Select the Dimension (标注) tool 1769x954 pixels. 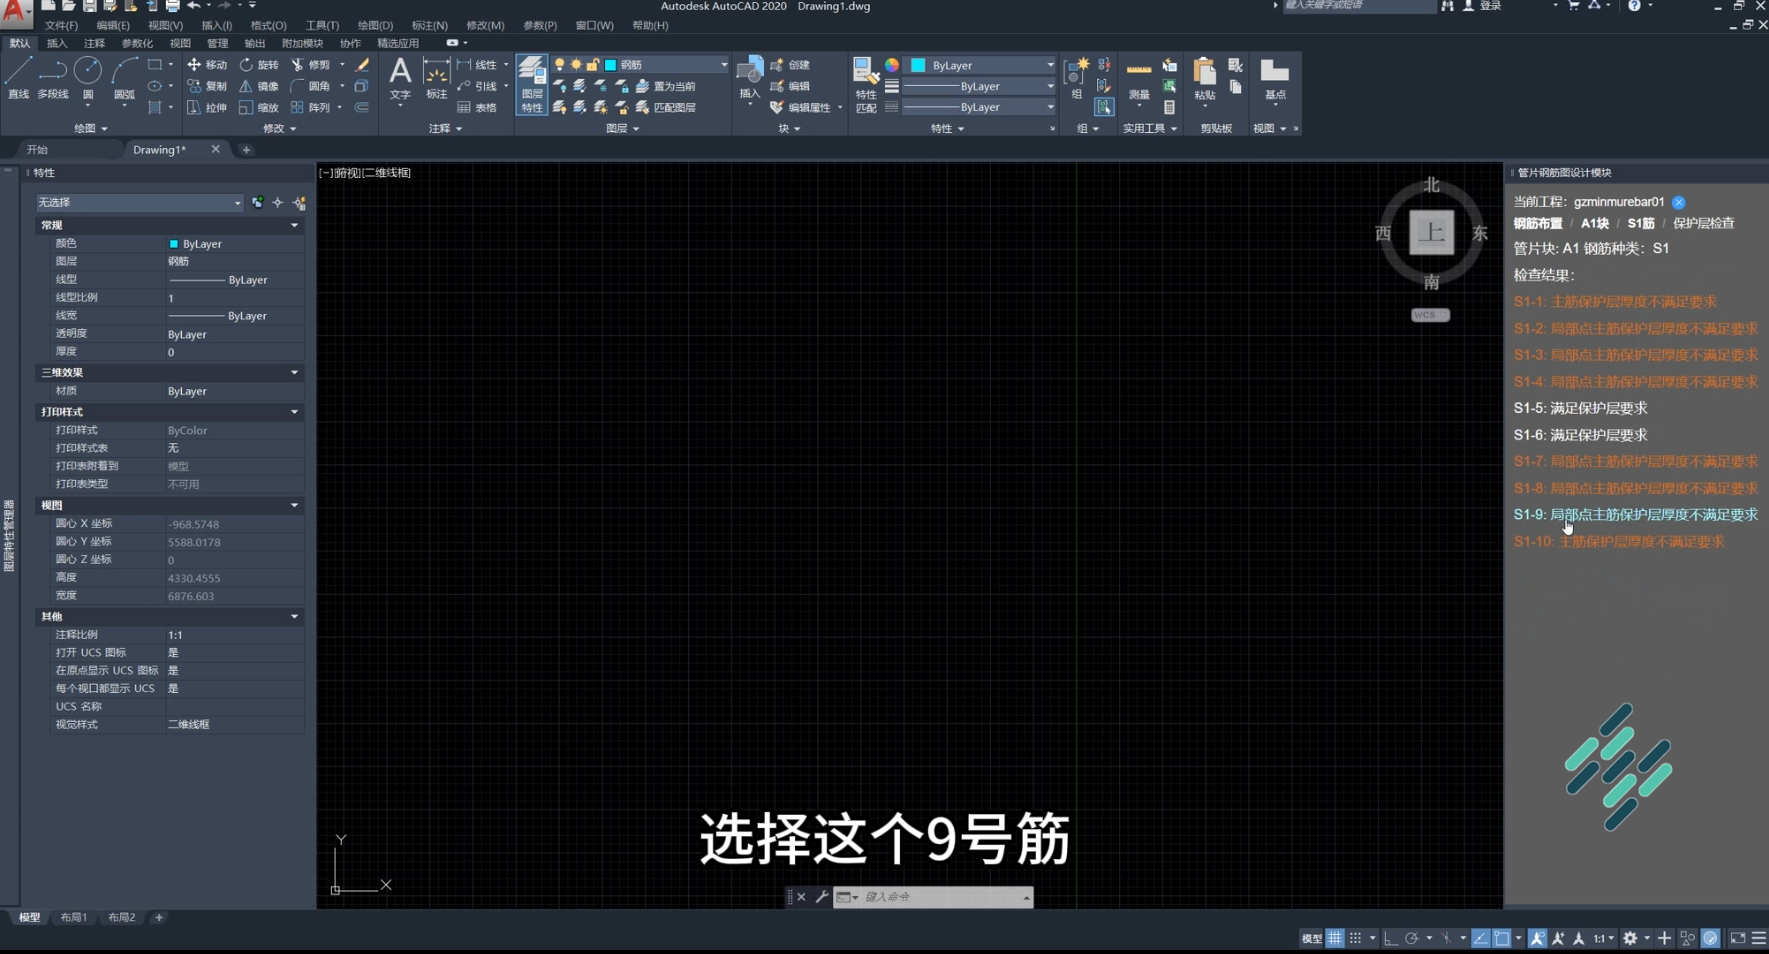click(x=437, y=78)
